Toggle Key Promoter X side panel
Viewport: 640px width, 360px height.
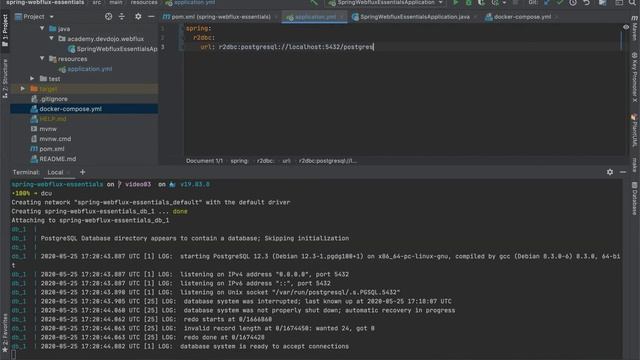[x=635, y=77]
